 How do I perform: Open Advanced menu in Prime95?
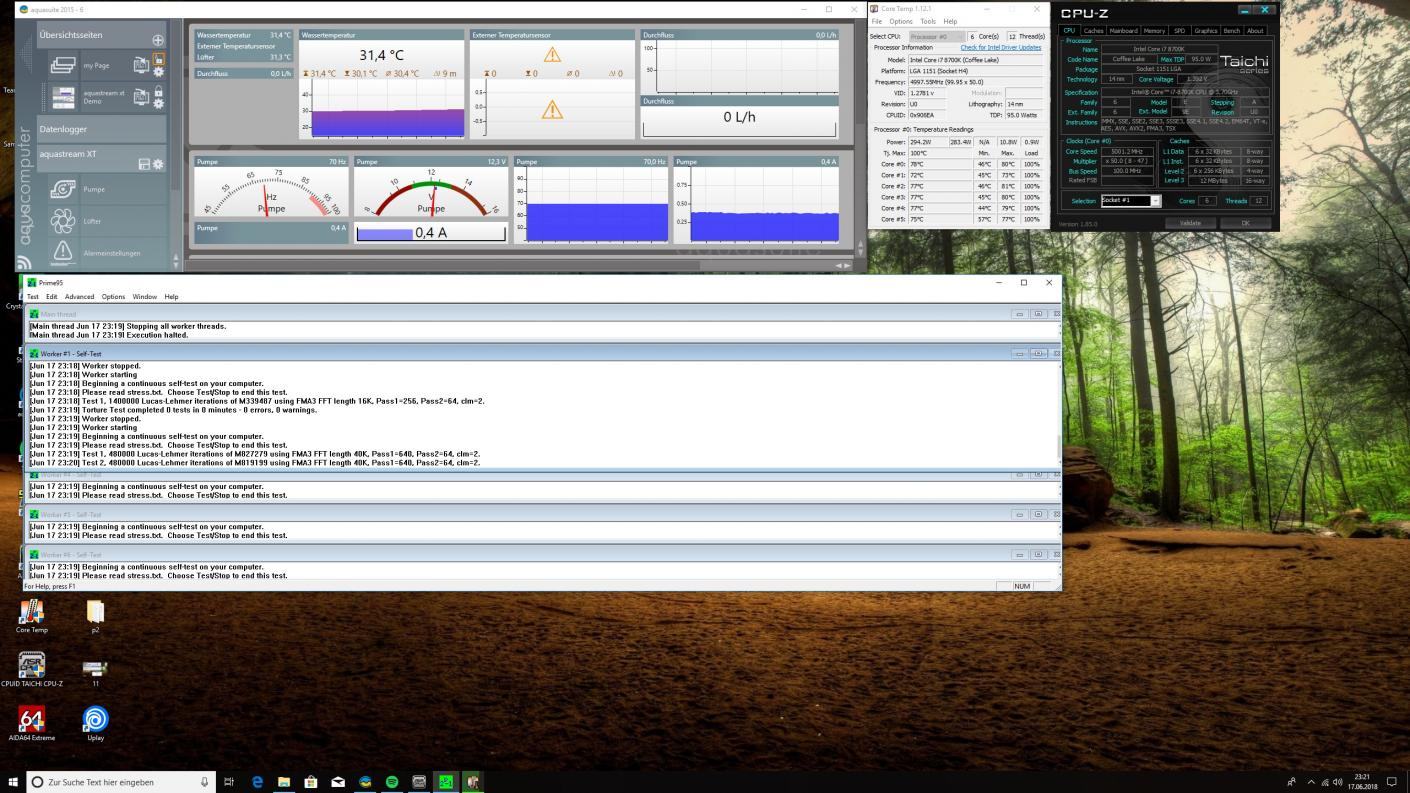[x=79, y=296]
